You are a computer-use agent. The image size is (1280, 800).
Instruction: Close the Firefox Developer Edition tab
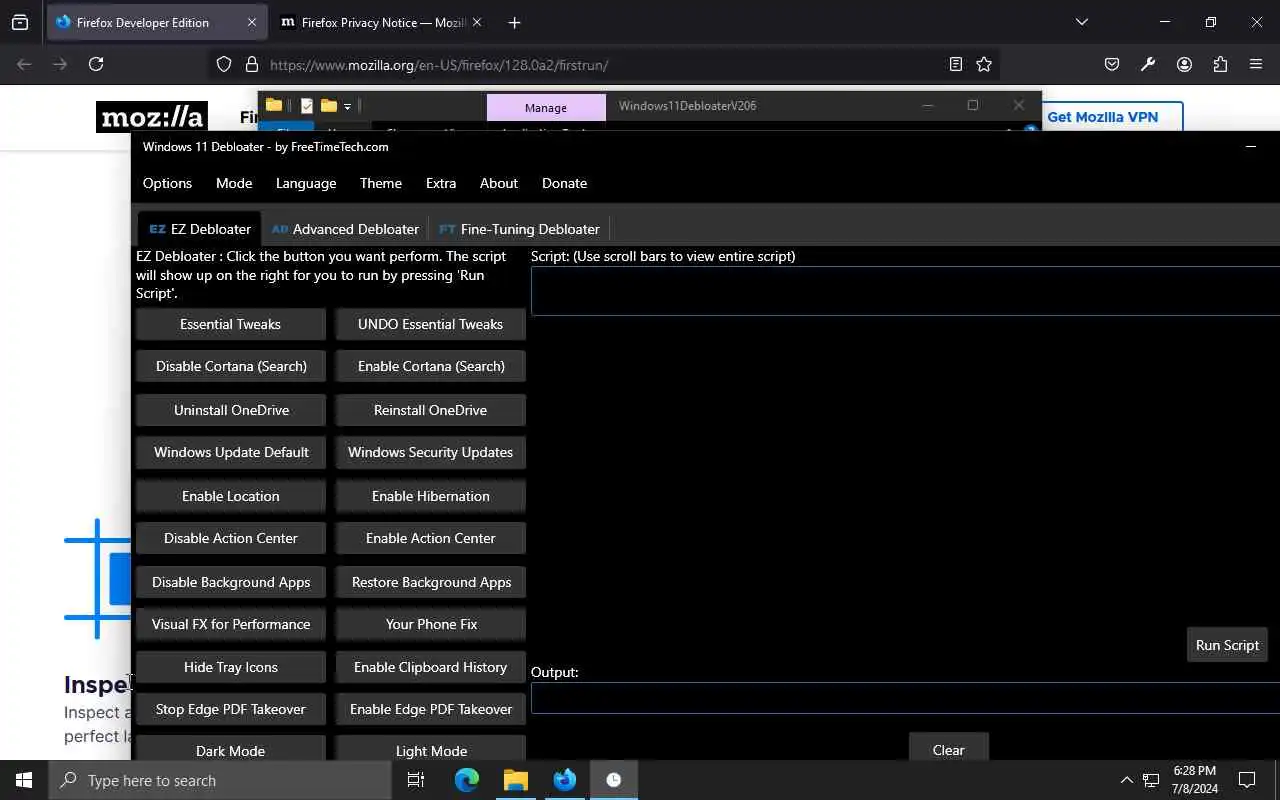[x=252, y=22]
